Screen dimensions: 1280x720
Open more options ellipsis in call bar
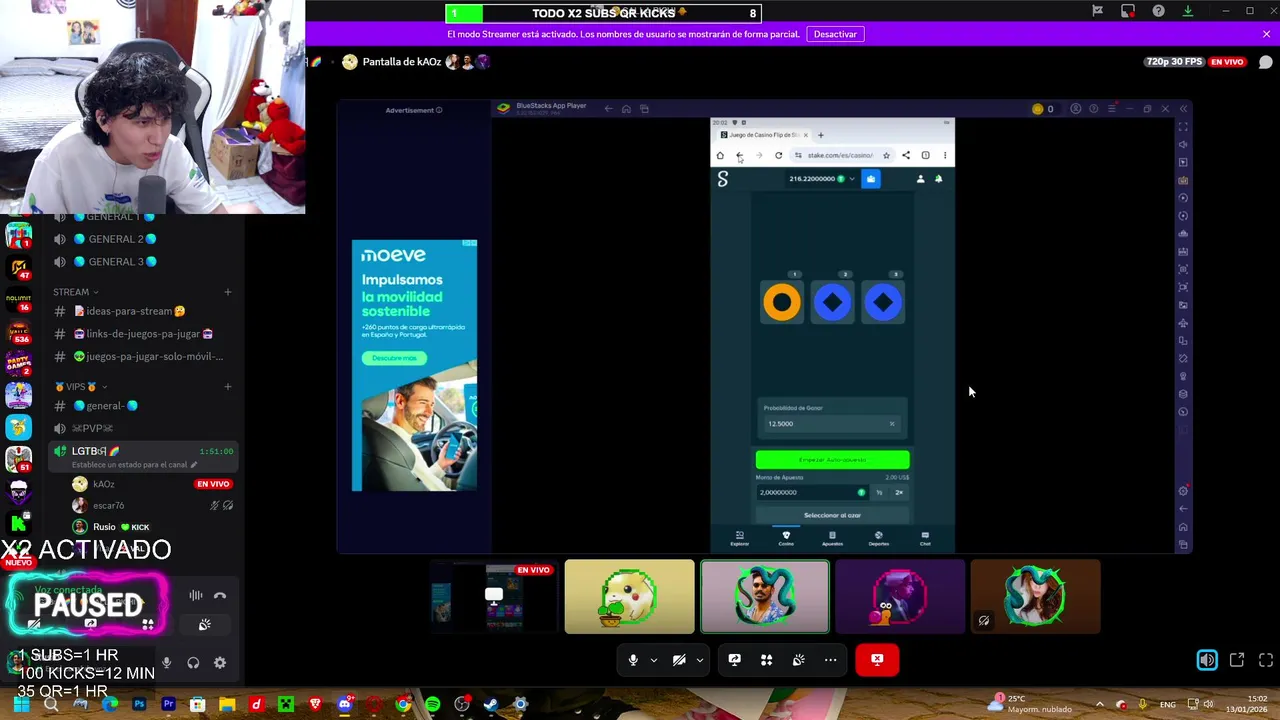(830, 660)
